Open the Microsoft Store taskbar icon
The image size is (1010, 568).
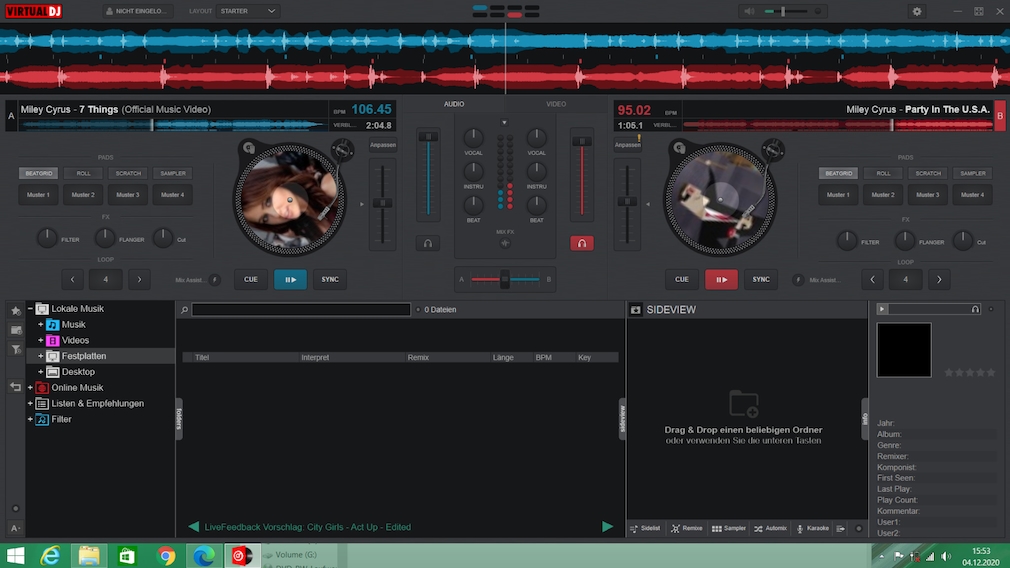tap(127, 555)
